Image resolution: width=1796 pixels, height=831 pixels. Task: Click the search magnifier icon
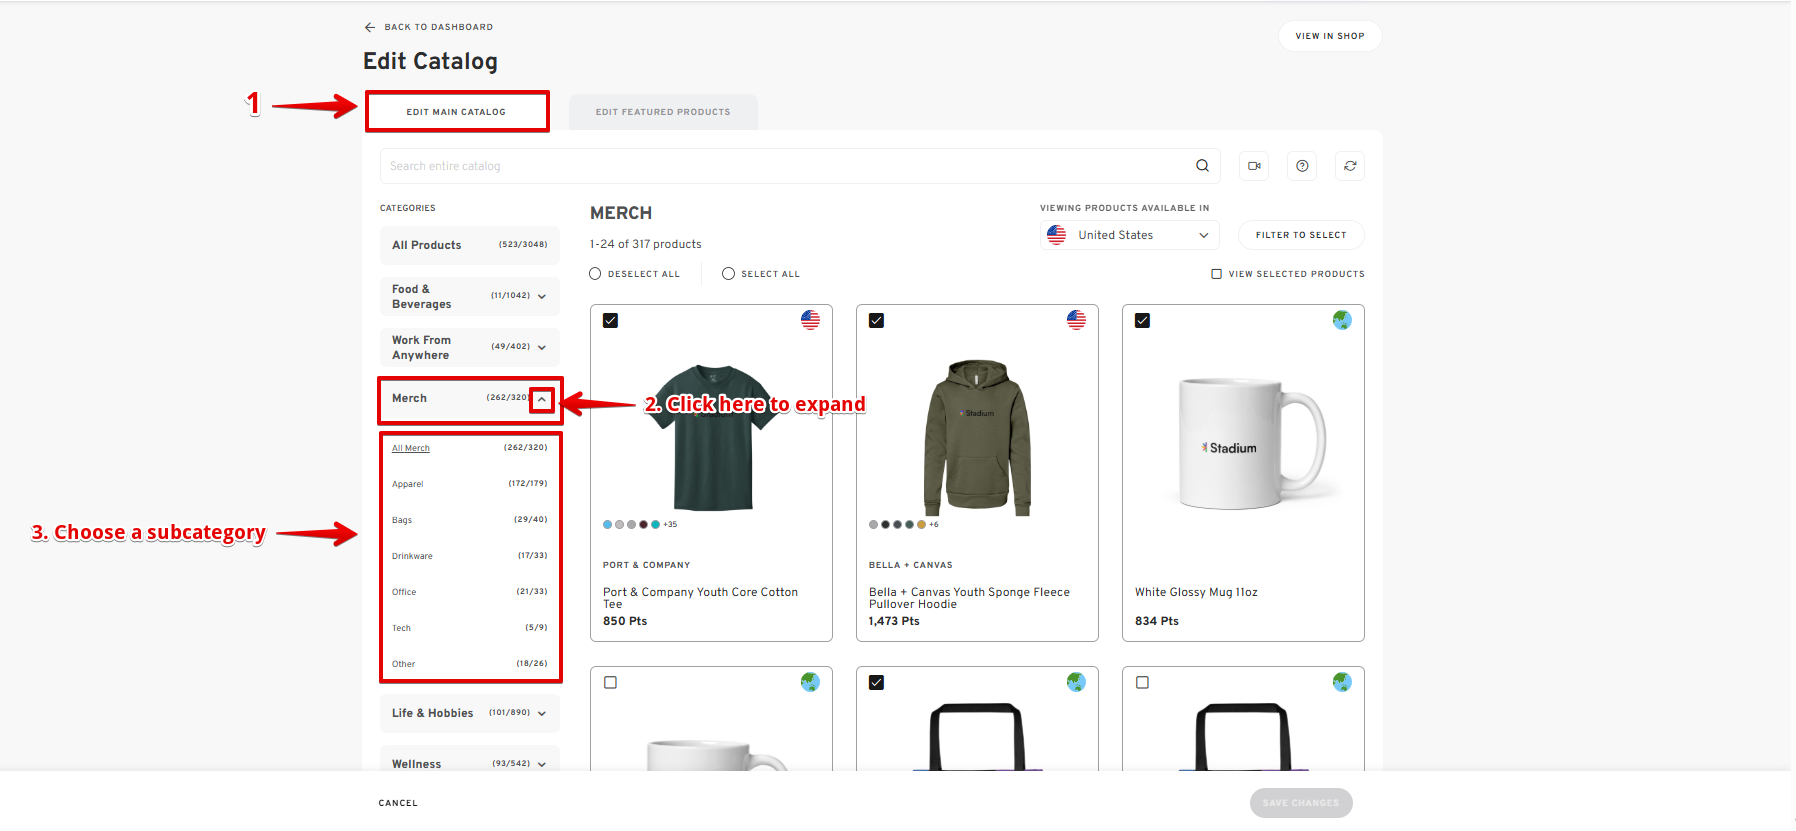(x=1202, y=166)
